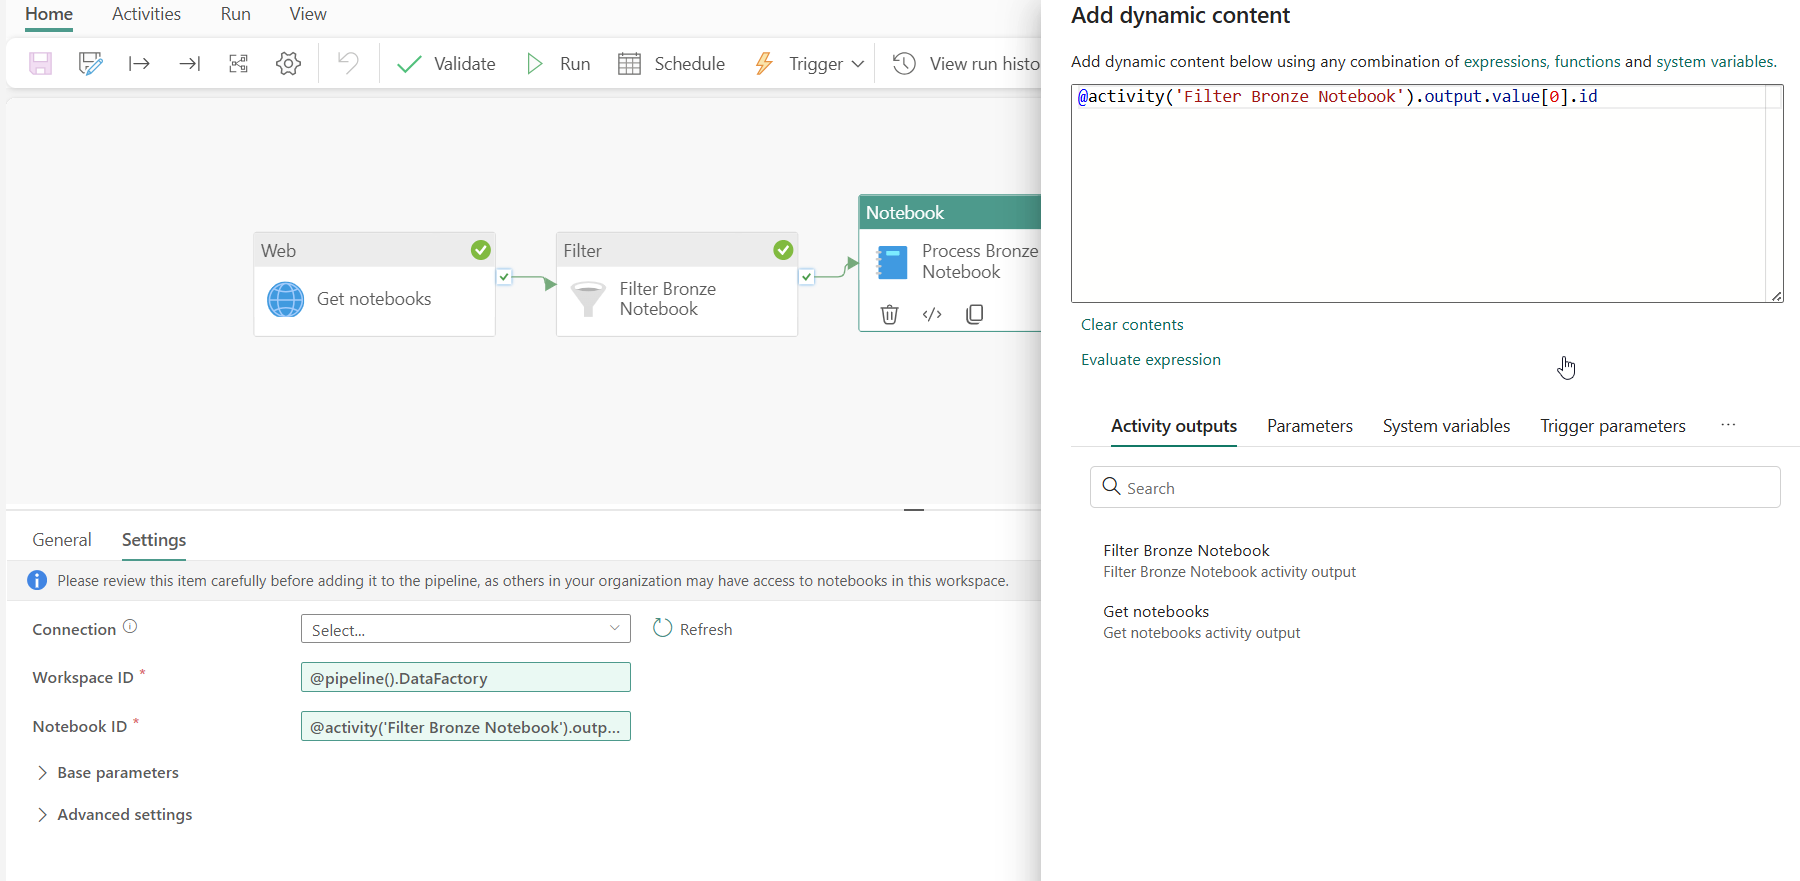Click the blue notebook icon in the Notebook activity

pyautogui.click(x=891, y=262)
